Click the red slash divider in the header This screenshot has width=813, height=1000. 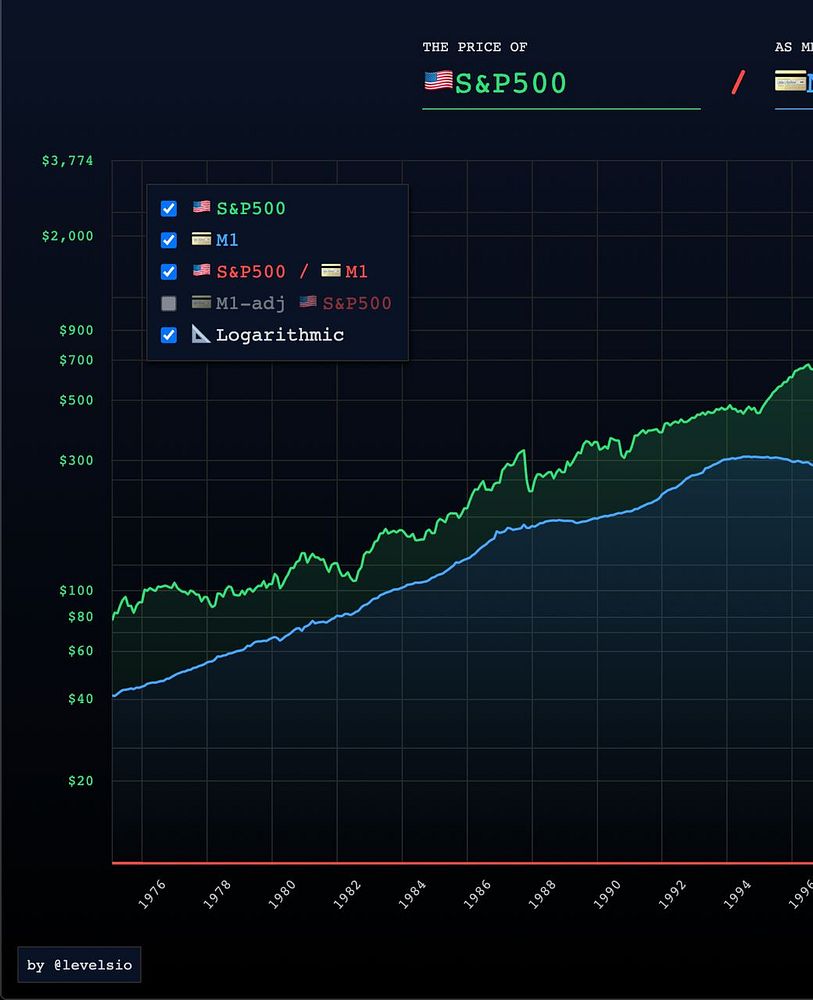click(738, 82)
